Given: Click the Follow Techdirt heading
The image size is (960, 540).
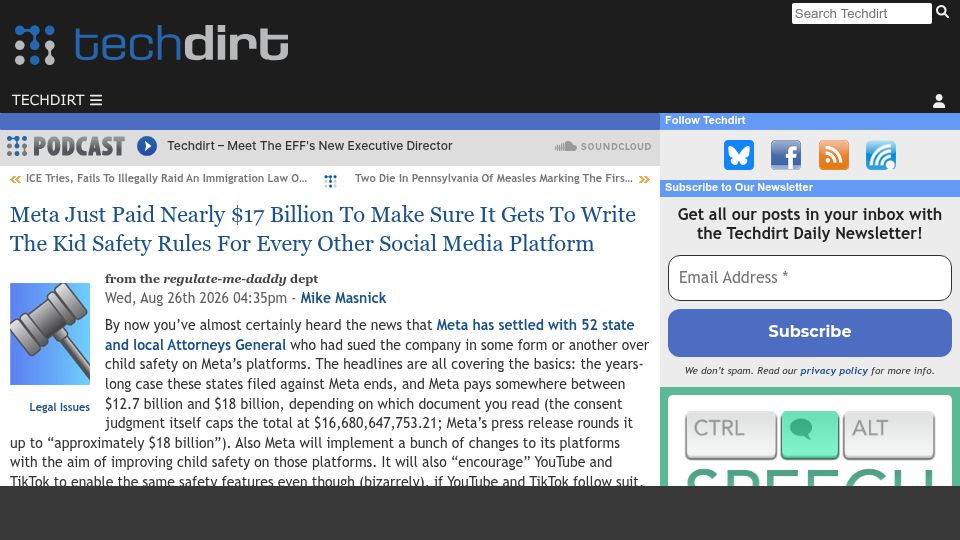Looking at the screenshot, I should (x=705, y=121).
